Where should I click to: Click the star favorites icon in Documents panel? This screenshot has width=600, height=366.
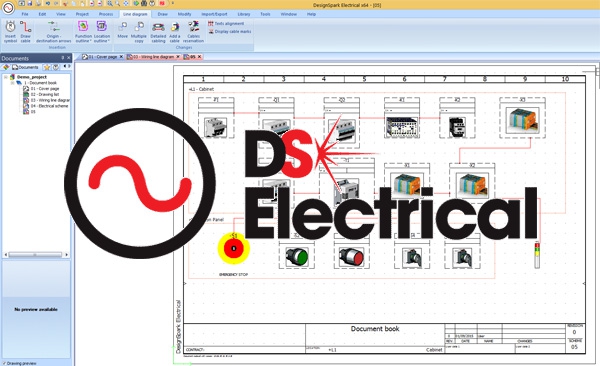47,67
